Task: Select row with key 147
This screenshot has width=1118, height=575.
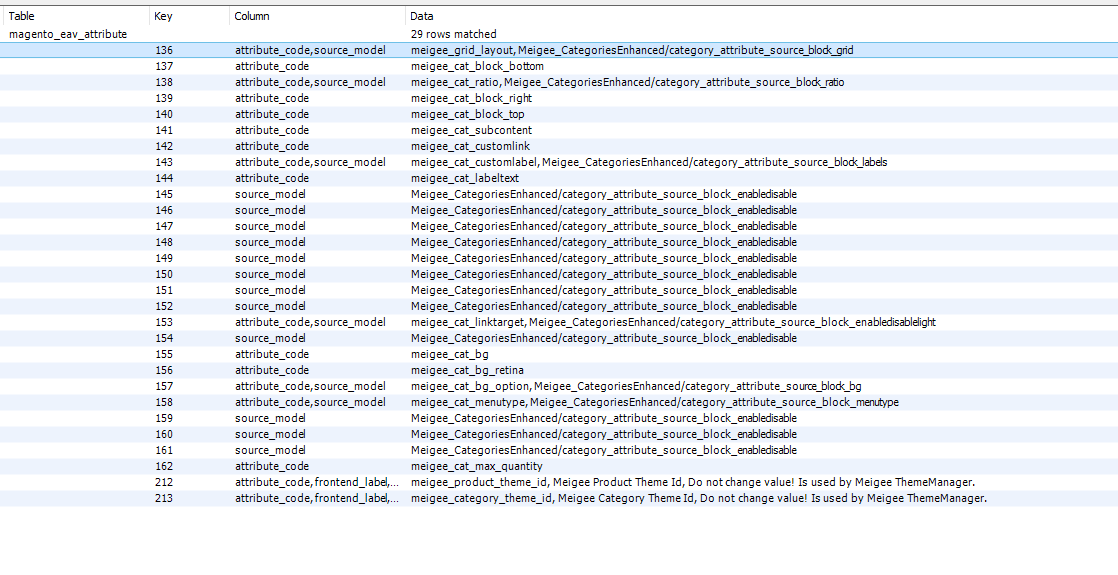Action: point(559,226)
